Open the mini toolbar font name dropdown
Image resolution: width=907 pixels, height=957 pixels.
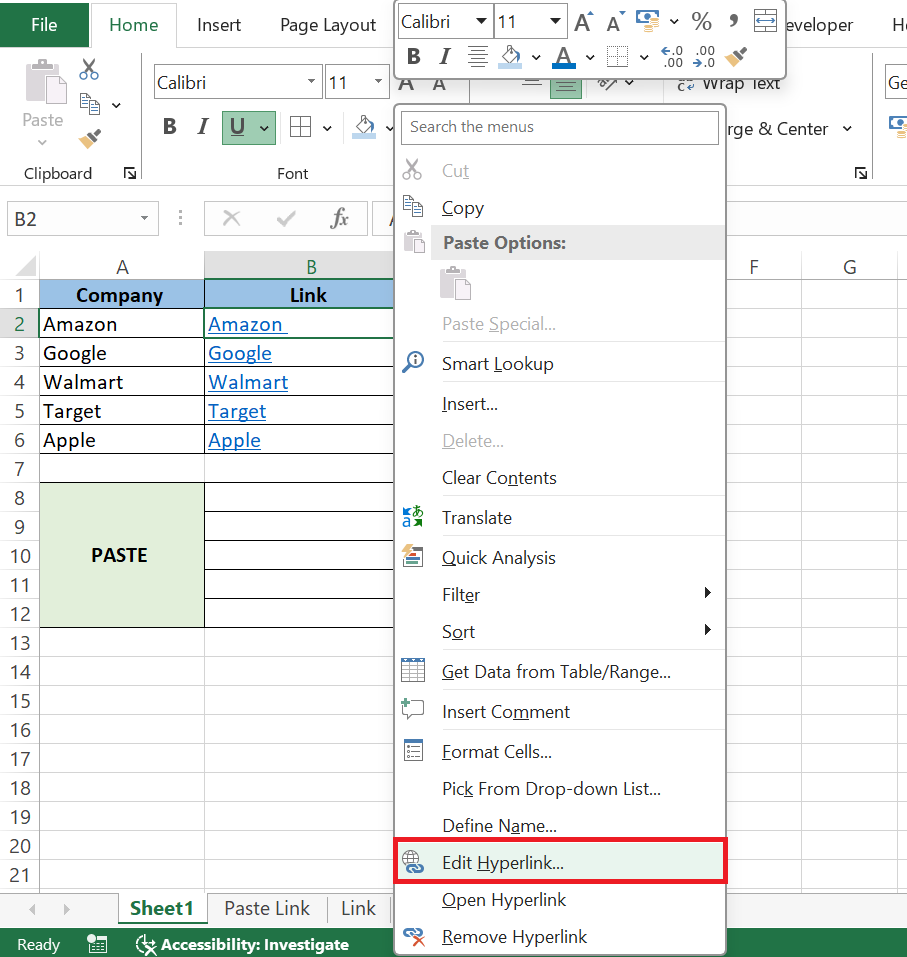pyautogui.click(x=481, y=21)
